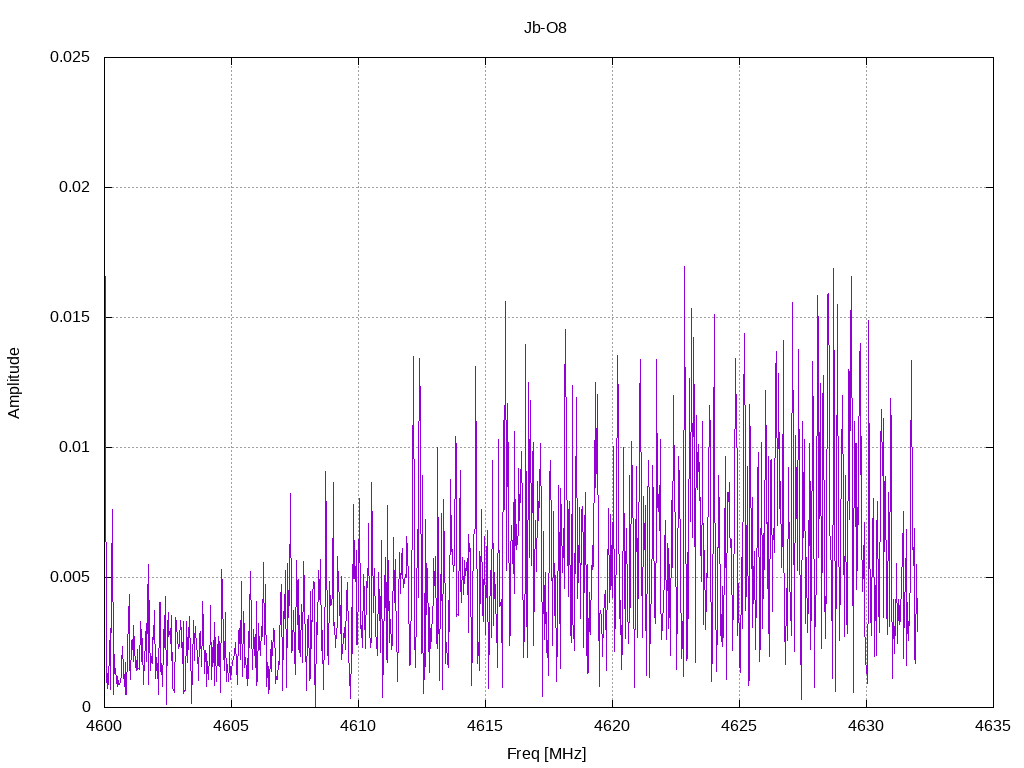Click the x-axis tick label 4630
Screen dimensions: 1024x768
click(x=867, y=726)
